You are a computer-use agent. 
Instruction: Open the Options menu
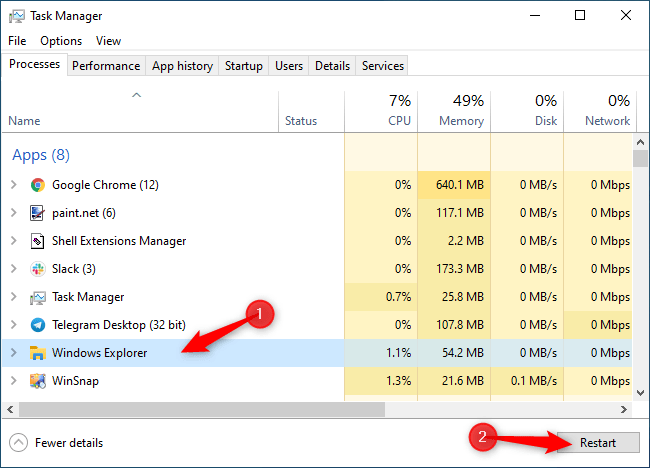61,41
